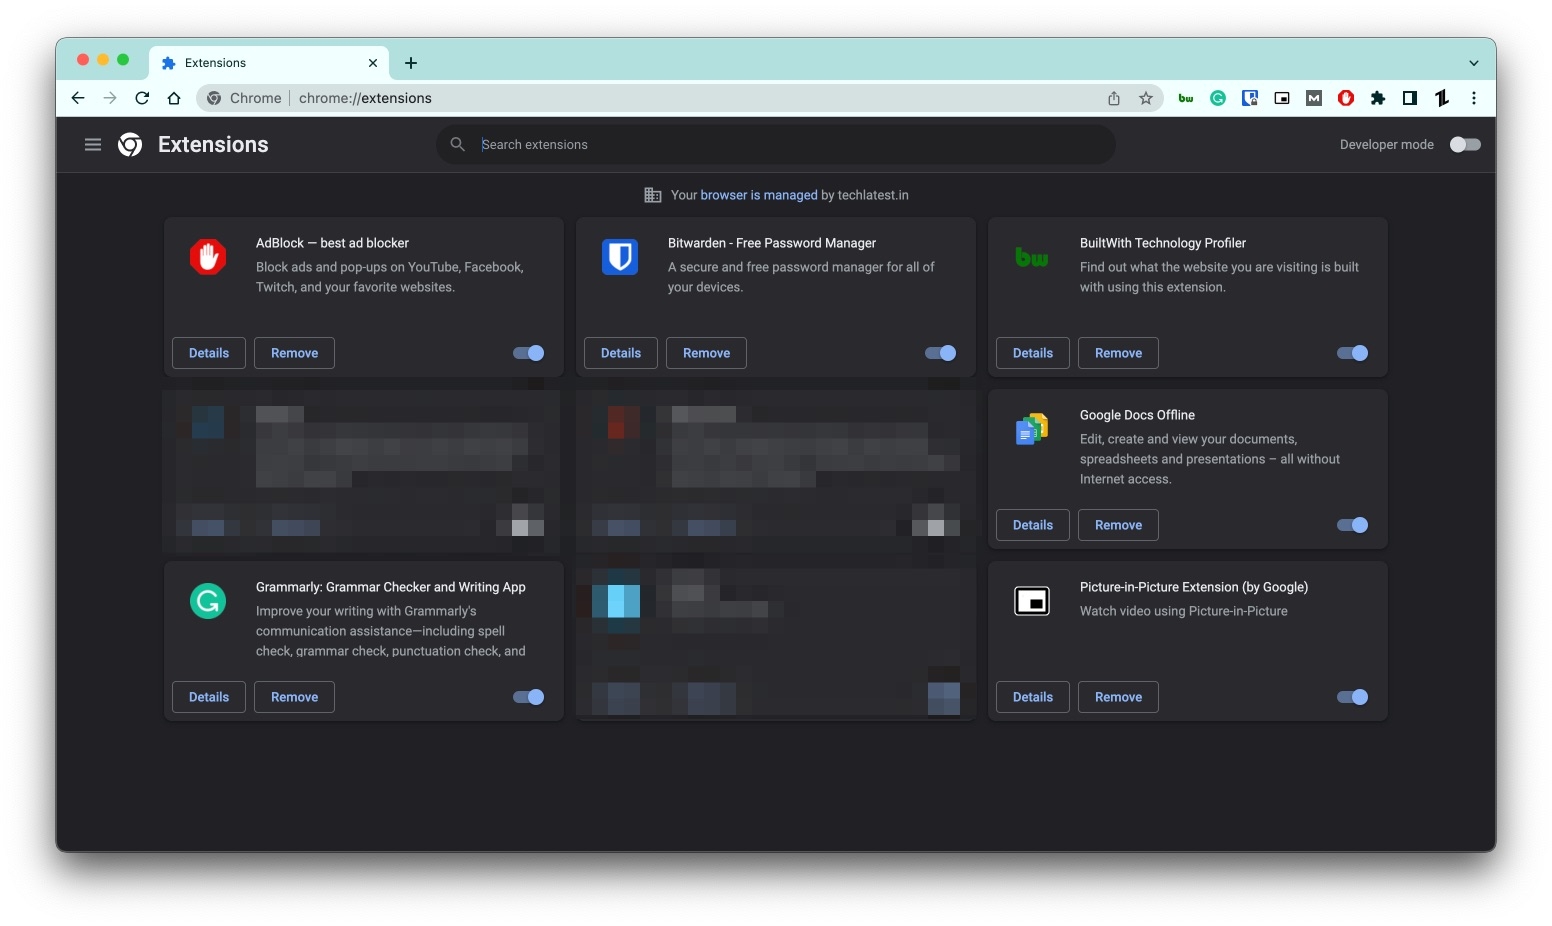The height and width of the screenshot is (926, 1552).
Task: Go to the browser home page
Action: tap(174, 98)
